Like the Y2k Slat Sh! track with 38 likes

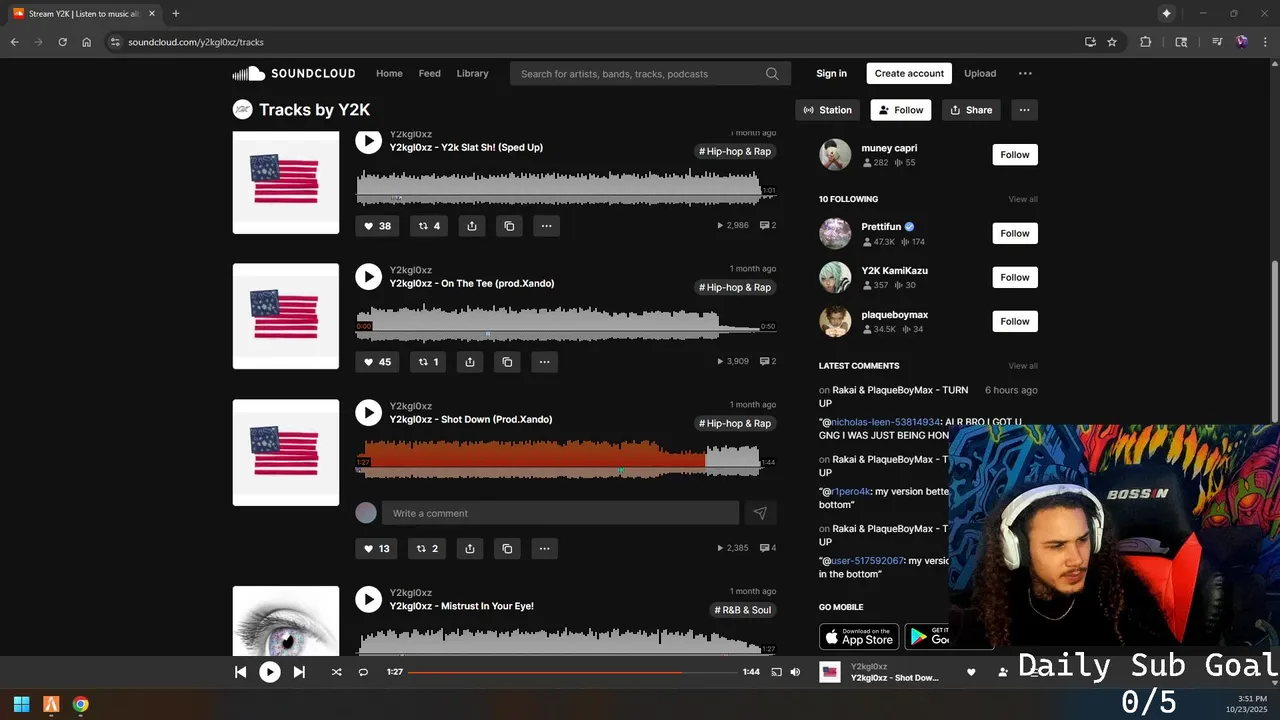[x=377, y=226]
